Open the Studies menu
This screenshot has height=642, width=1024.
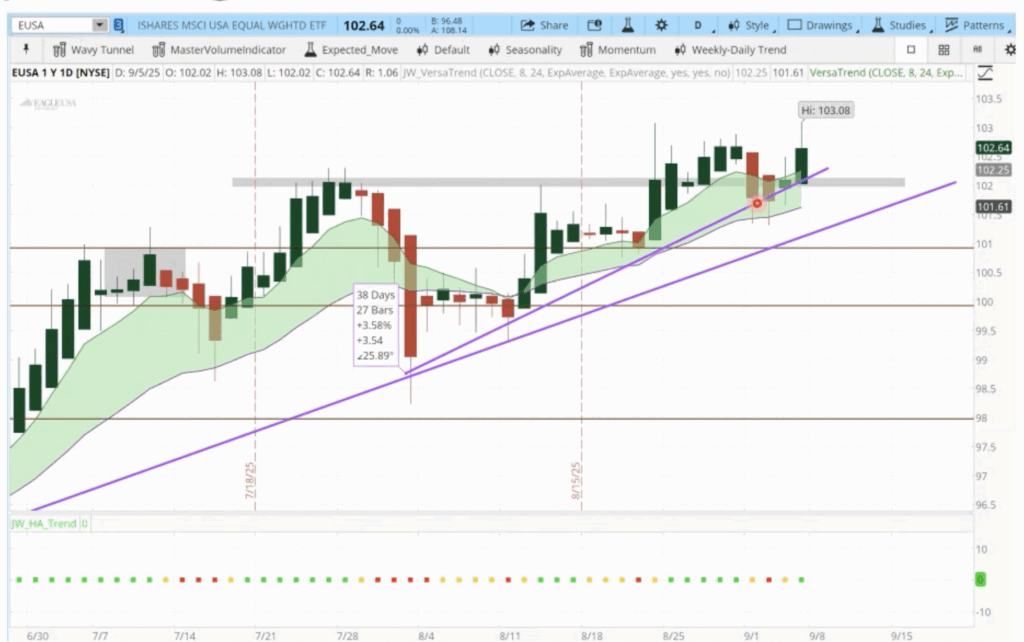tap(901, 25)
